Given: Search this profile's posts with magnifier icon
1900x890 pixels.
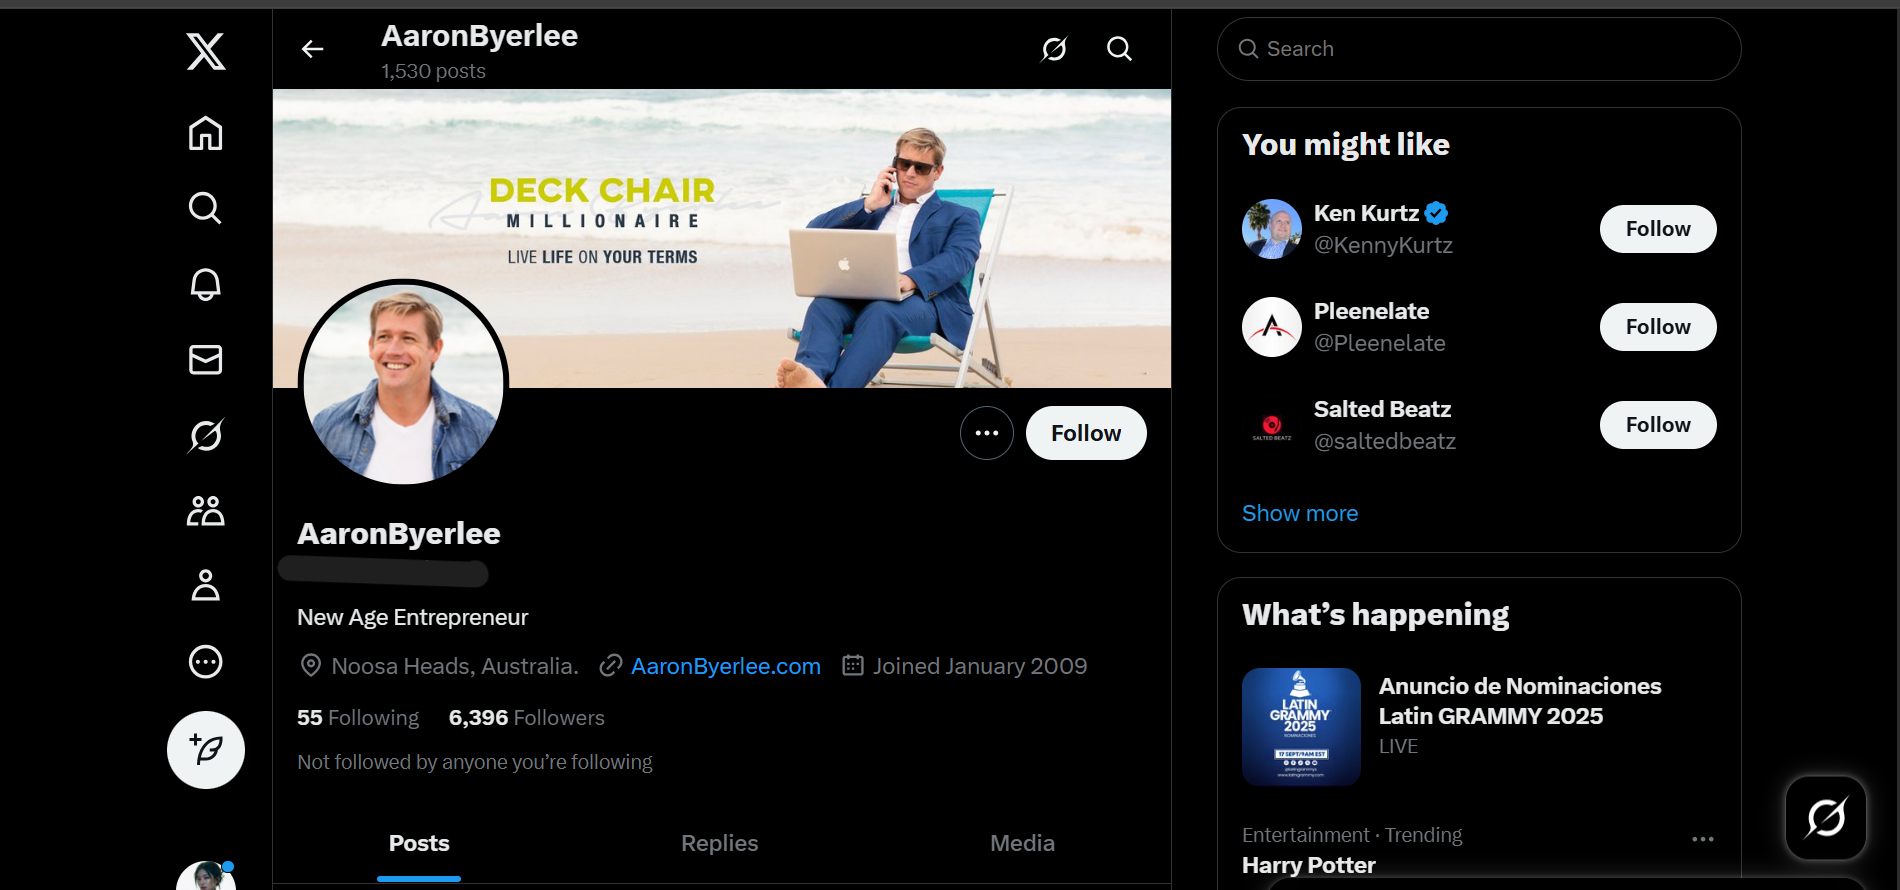Looking at the screenshot, I should pos(1119,49).
